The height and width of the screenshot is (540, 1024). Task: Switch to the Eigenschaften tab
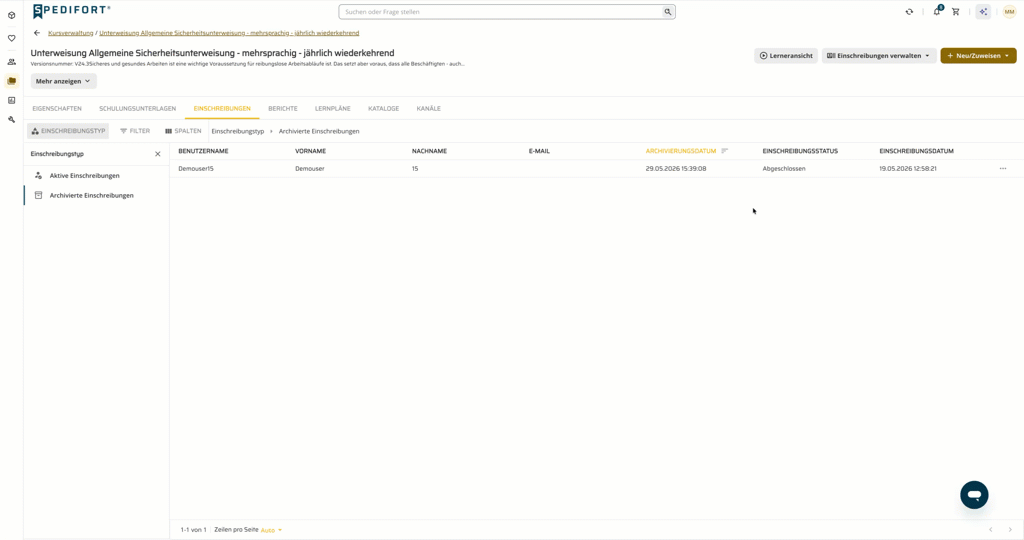click(57, 108)
